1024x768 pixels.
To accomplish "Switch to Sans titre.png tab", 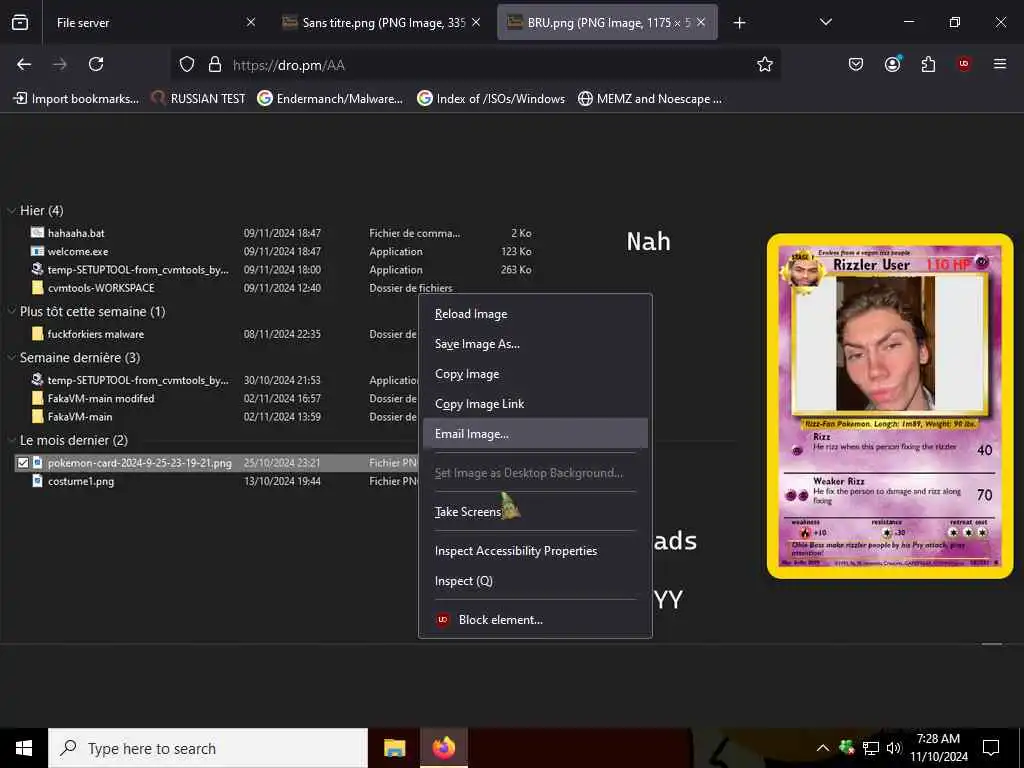I will pos(382,23).
